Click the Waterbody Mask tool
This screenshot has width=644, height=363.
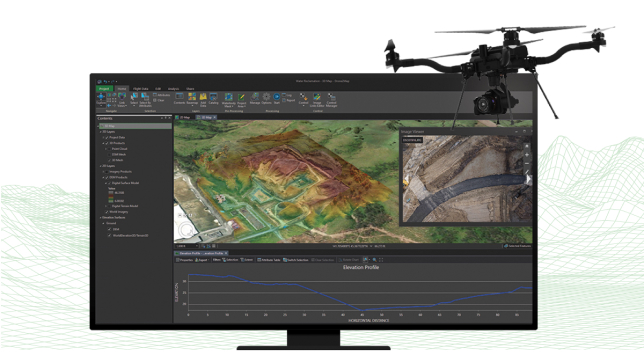pyautogui.click(x=228, y=100)
